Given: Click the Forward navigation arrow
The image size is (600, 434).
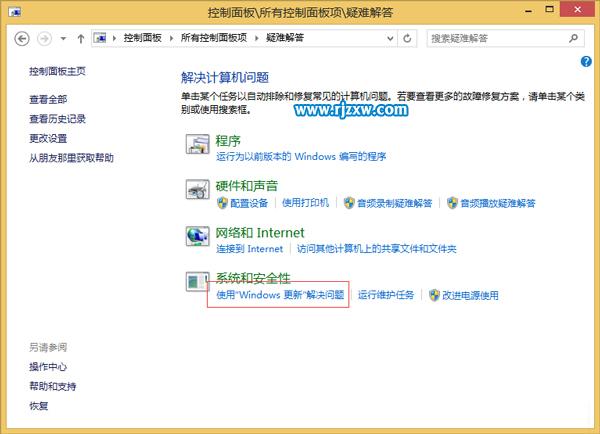Looking at the screenshot, I should tap(44, 39).
